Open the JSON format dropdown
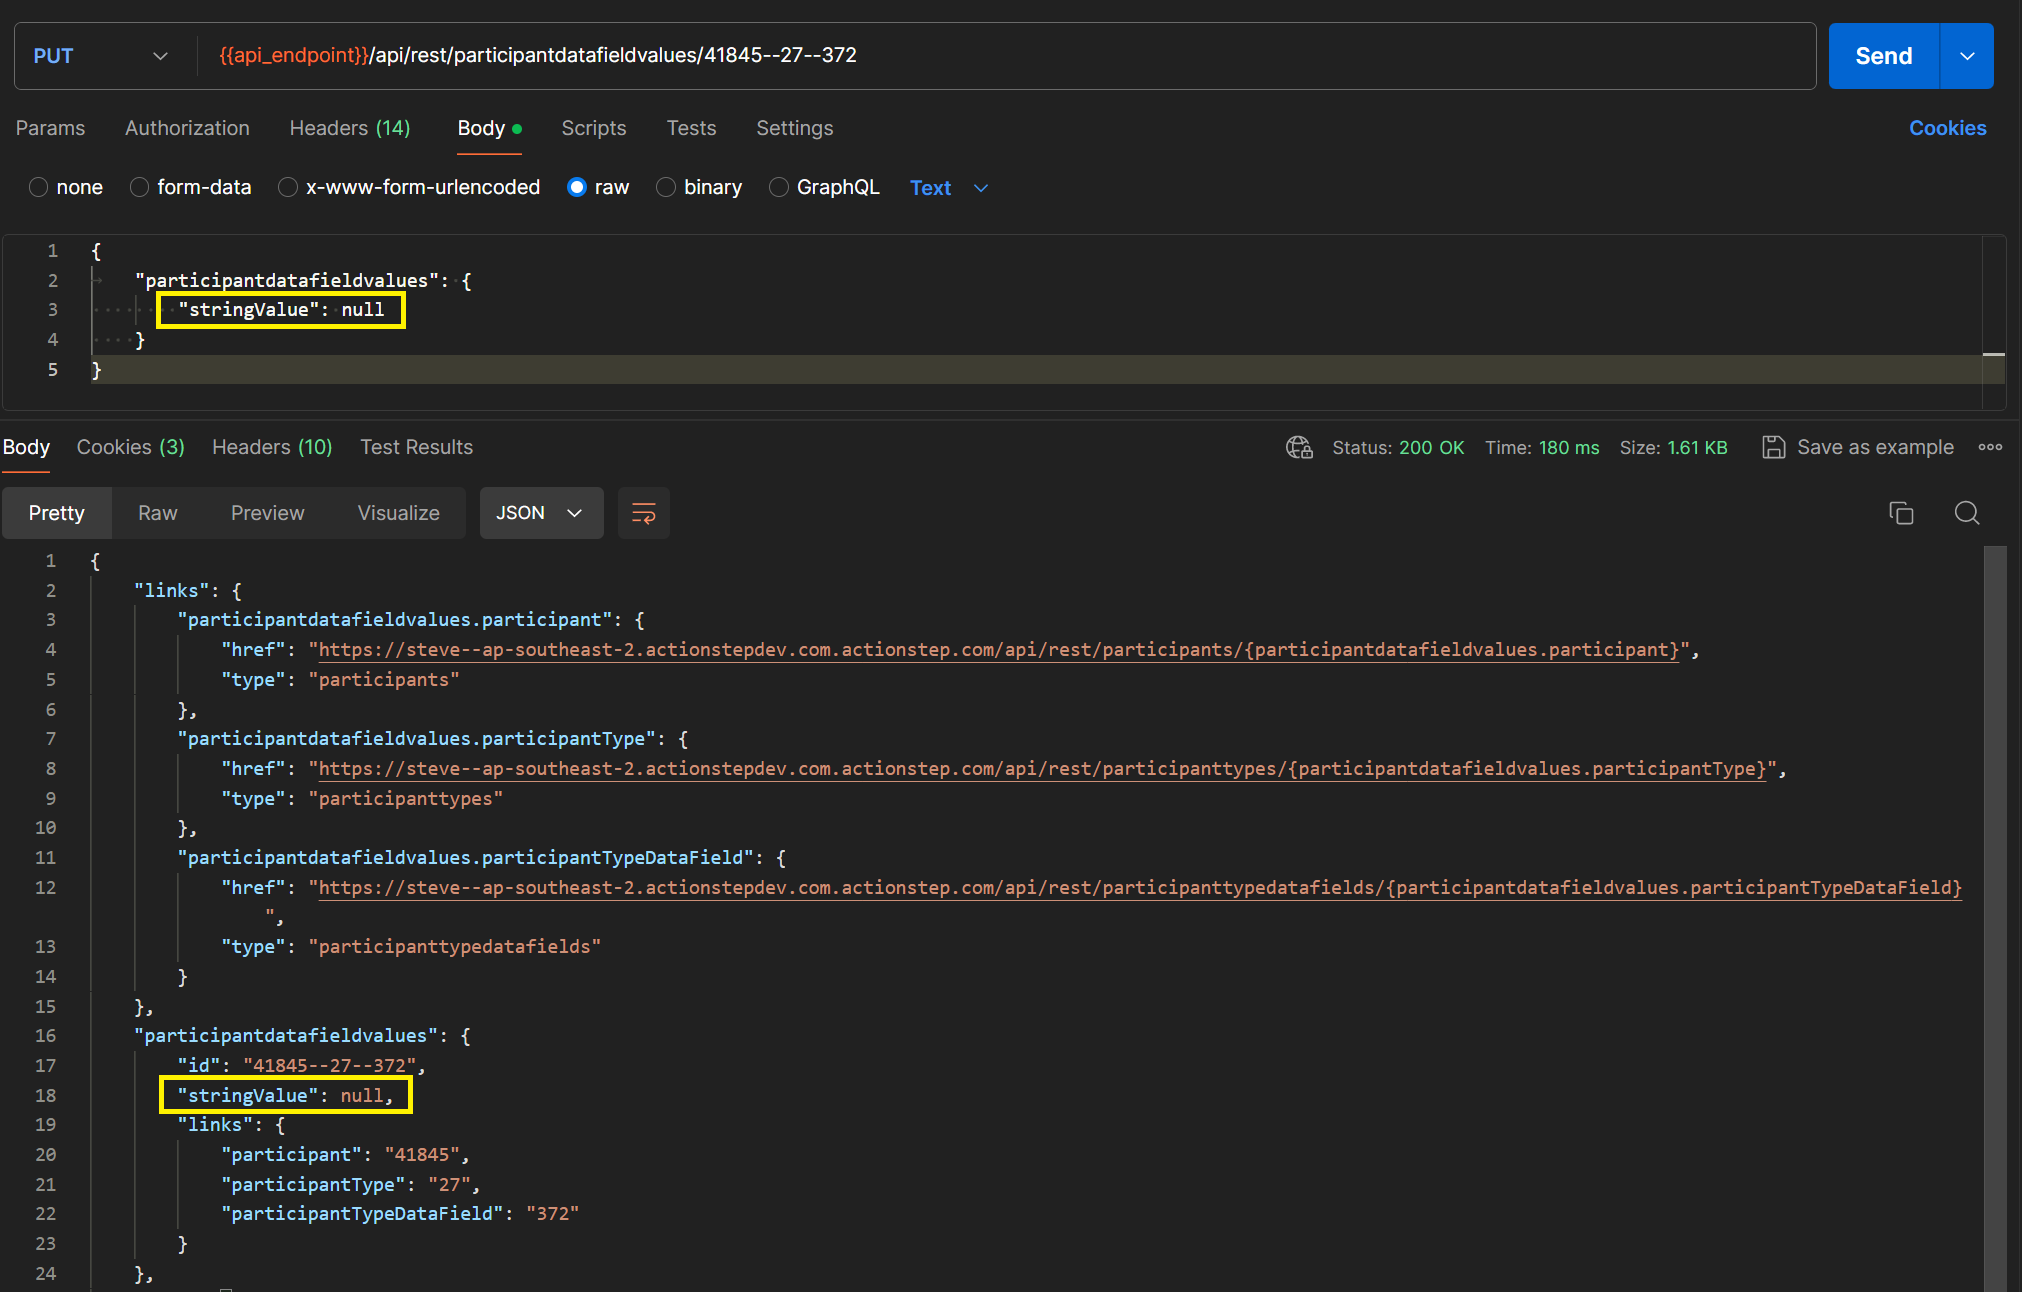Viewport: 2022px width, 1292px height. [541, 513]
